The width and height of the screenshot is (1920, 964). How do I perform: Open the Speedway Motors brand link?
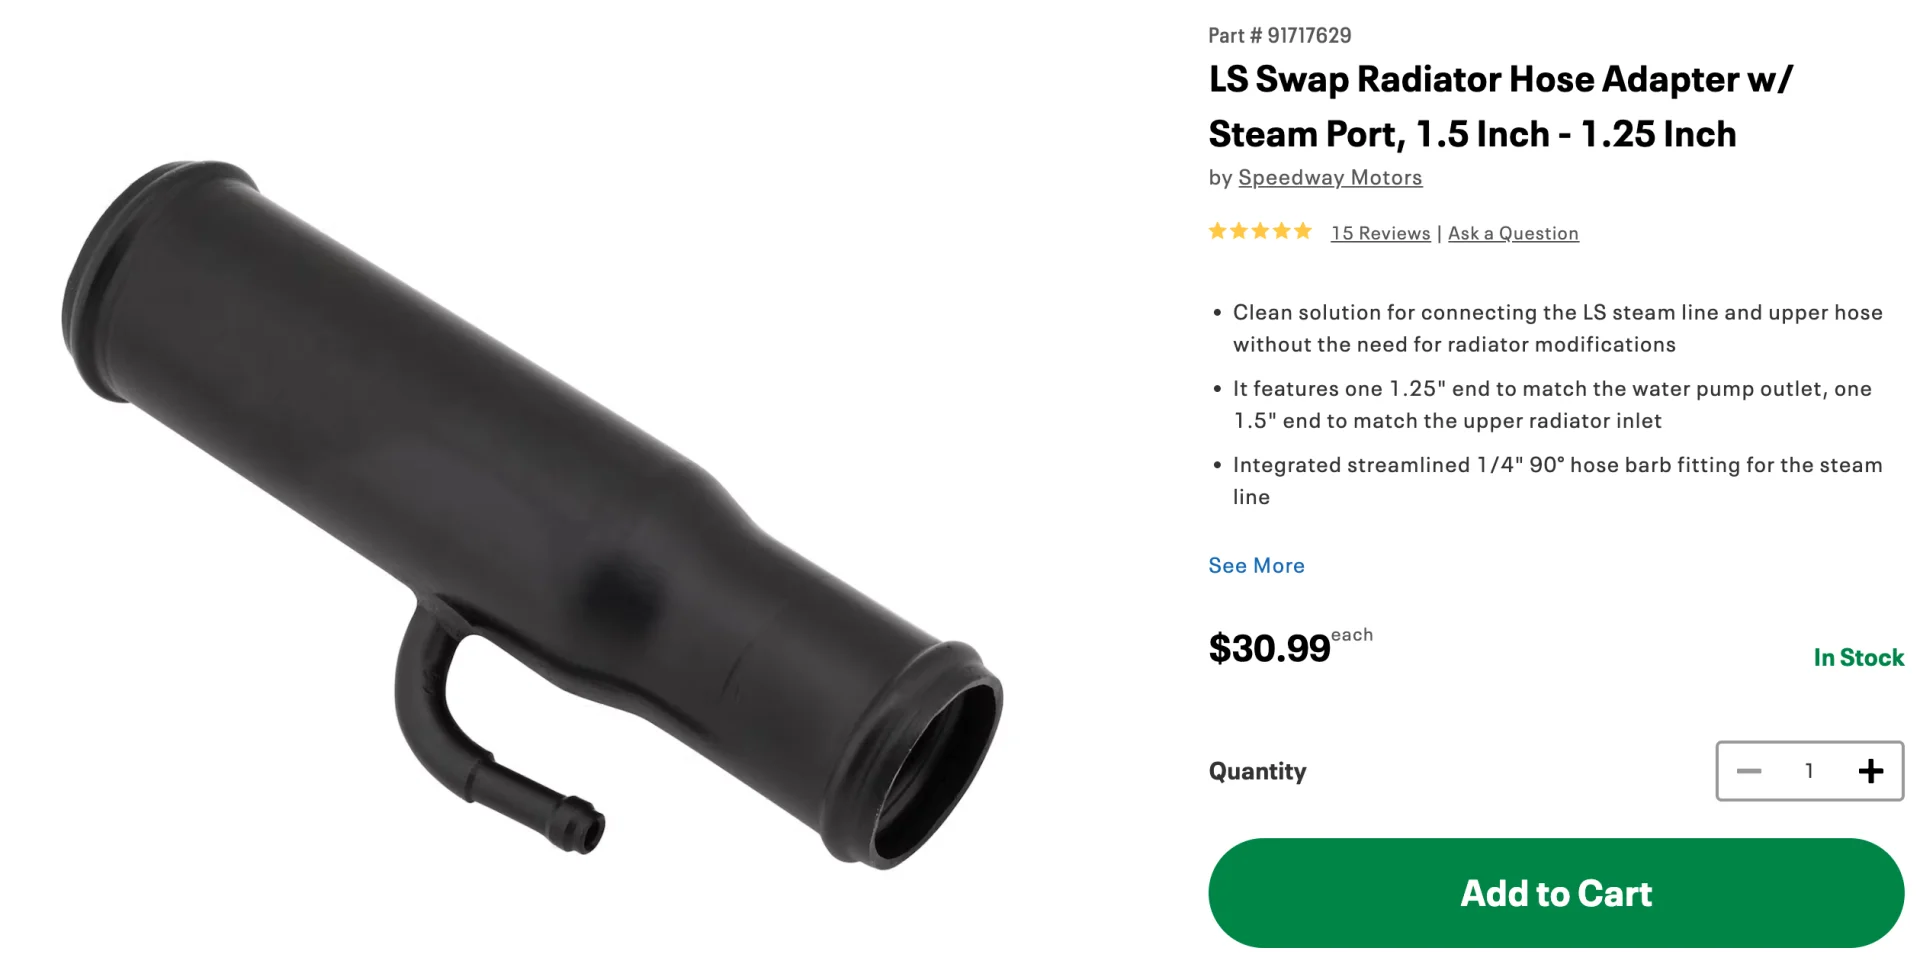1330,177
